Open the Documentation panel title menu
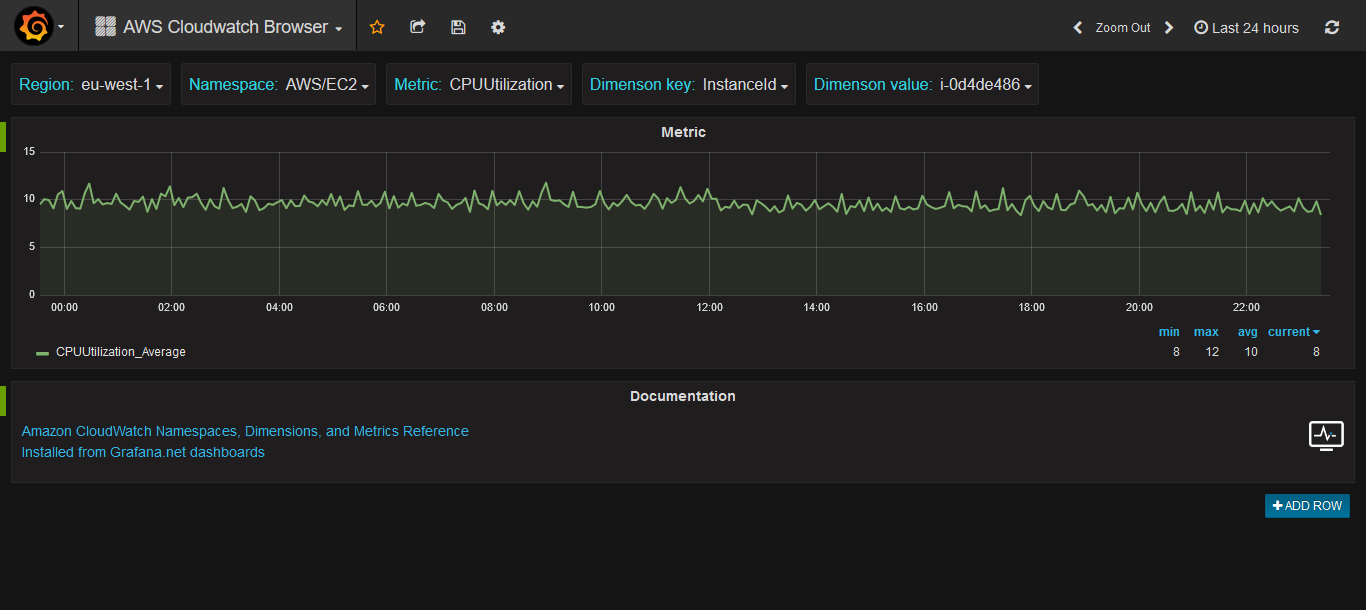 683,396
